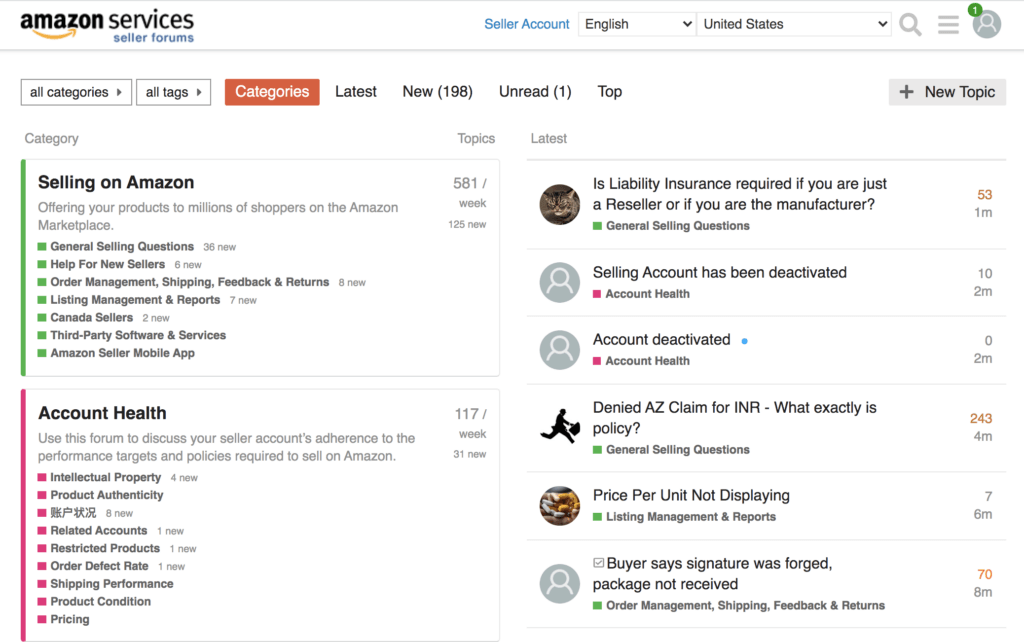Open the Selling on Amazon category

[116, 182]
